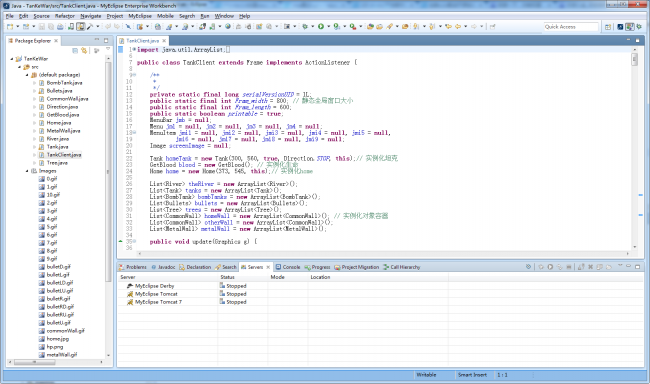Image resolution: width=650 pixels, height=384 pixels.
Task: Click the Print icon in toolbar
Action: point(60,27)
